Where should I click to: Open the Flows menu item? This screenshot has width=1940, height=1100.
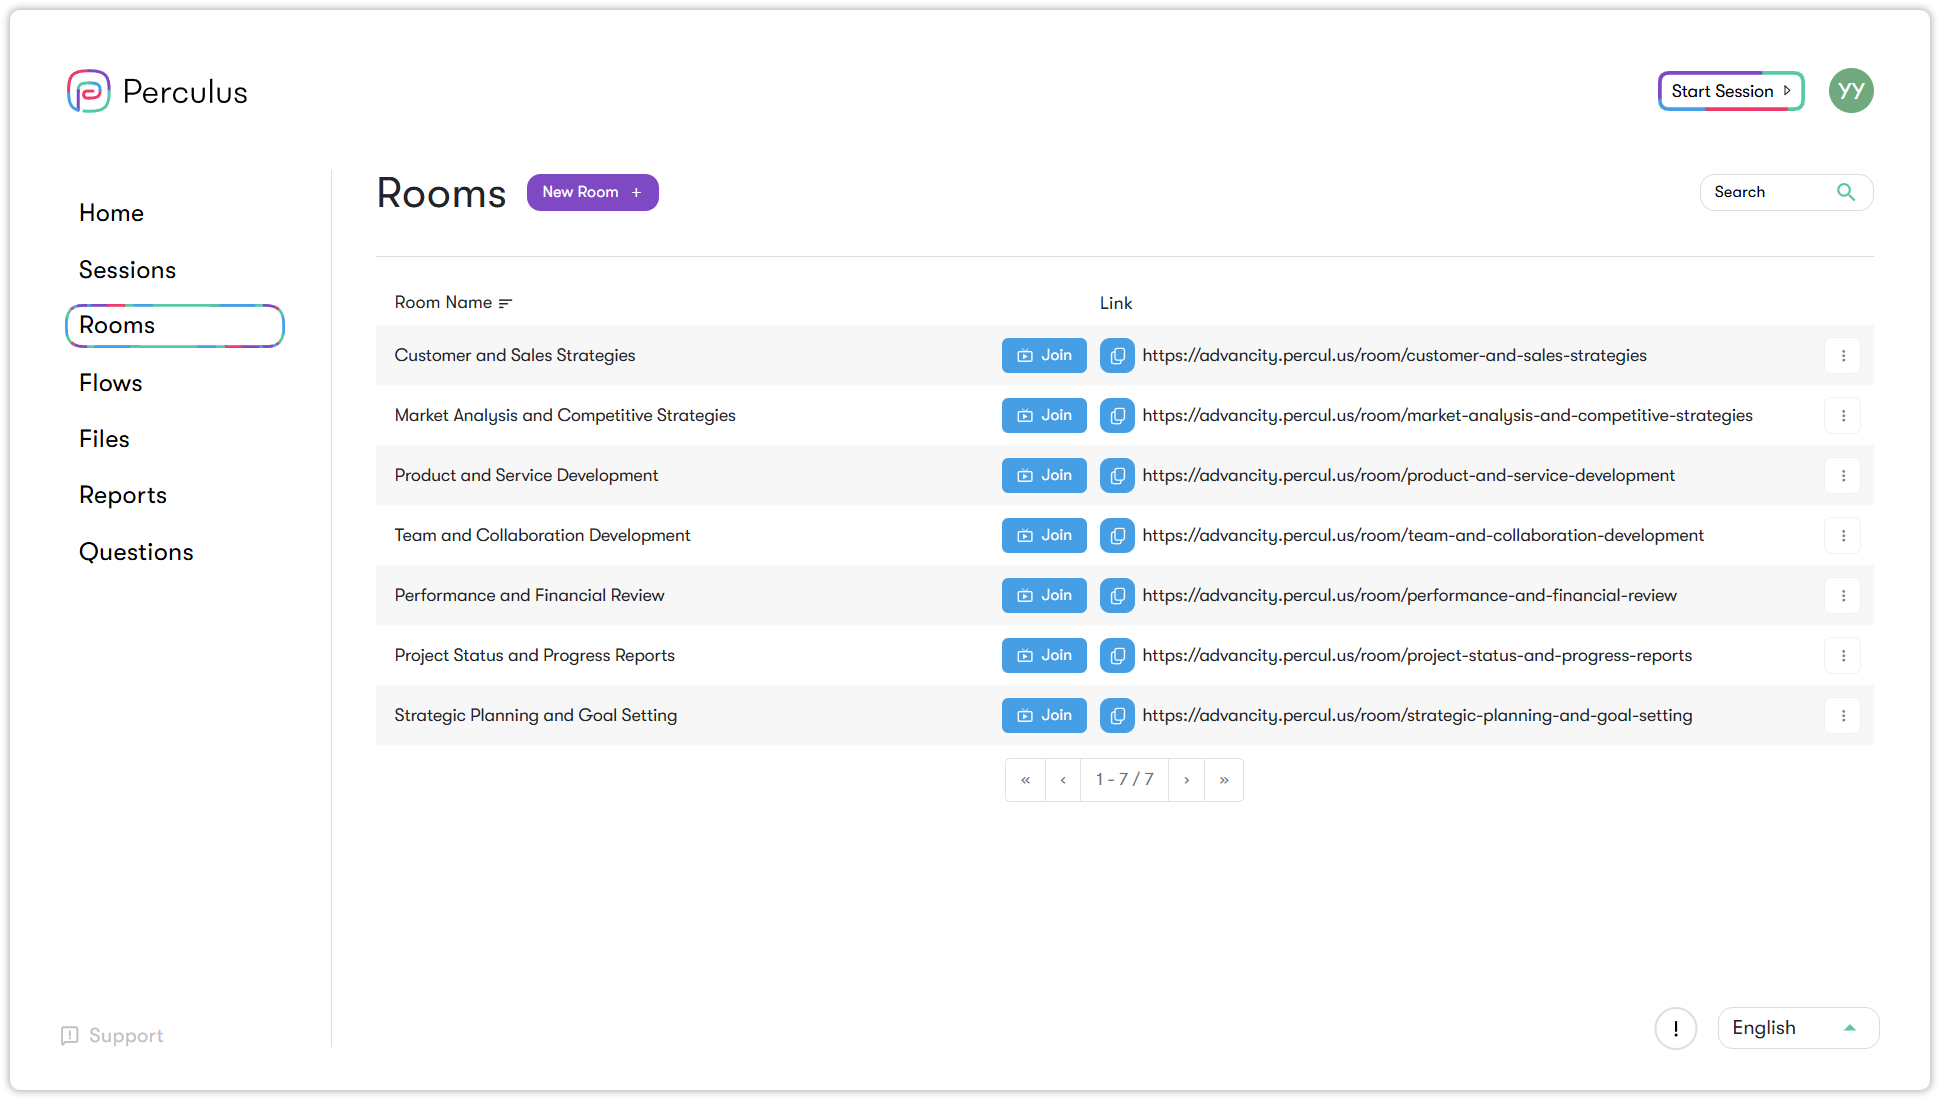click(x=110, y=383)
